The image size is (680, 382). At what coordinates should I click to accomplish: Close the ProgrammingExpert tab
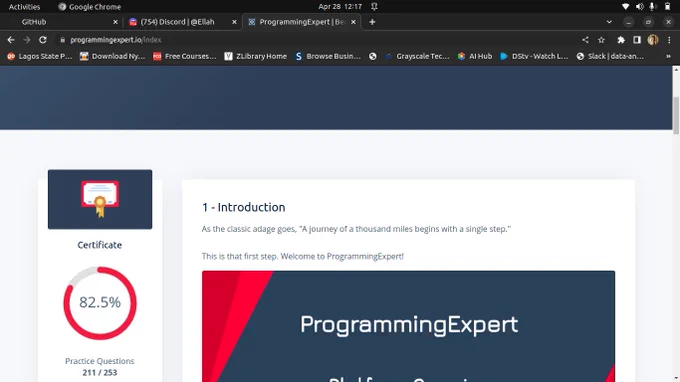click(x=353, y=22)
